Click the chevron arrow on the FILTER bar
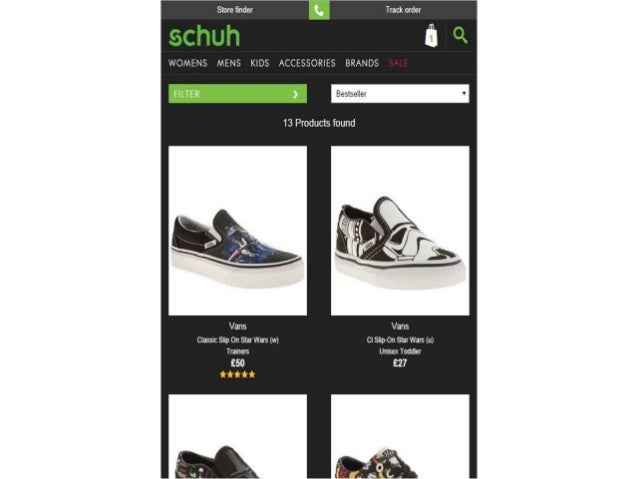The height and width of the screenshot is (479, 638). pos(296,94)
